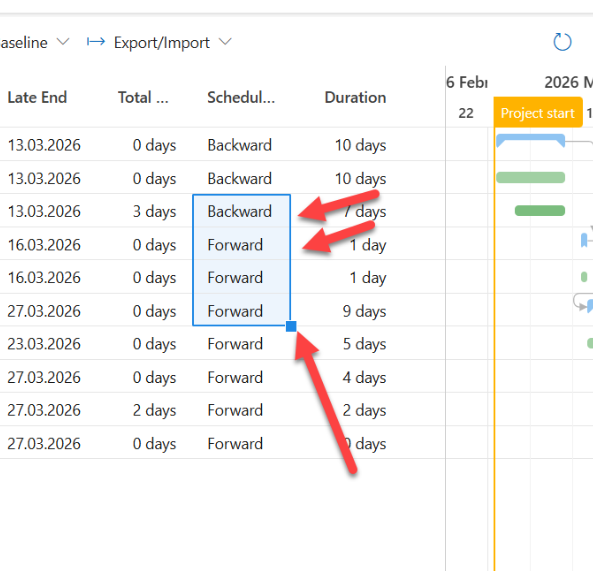Click the date 22 in timeline header

pyautogui.click(x=466, y=113)
